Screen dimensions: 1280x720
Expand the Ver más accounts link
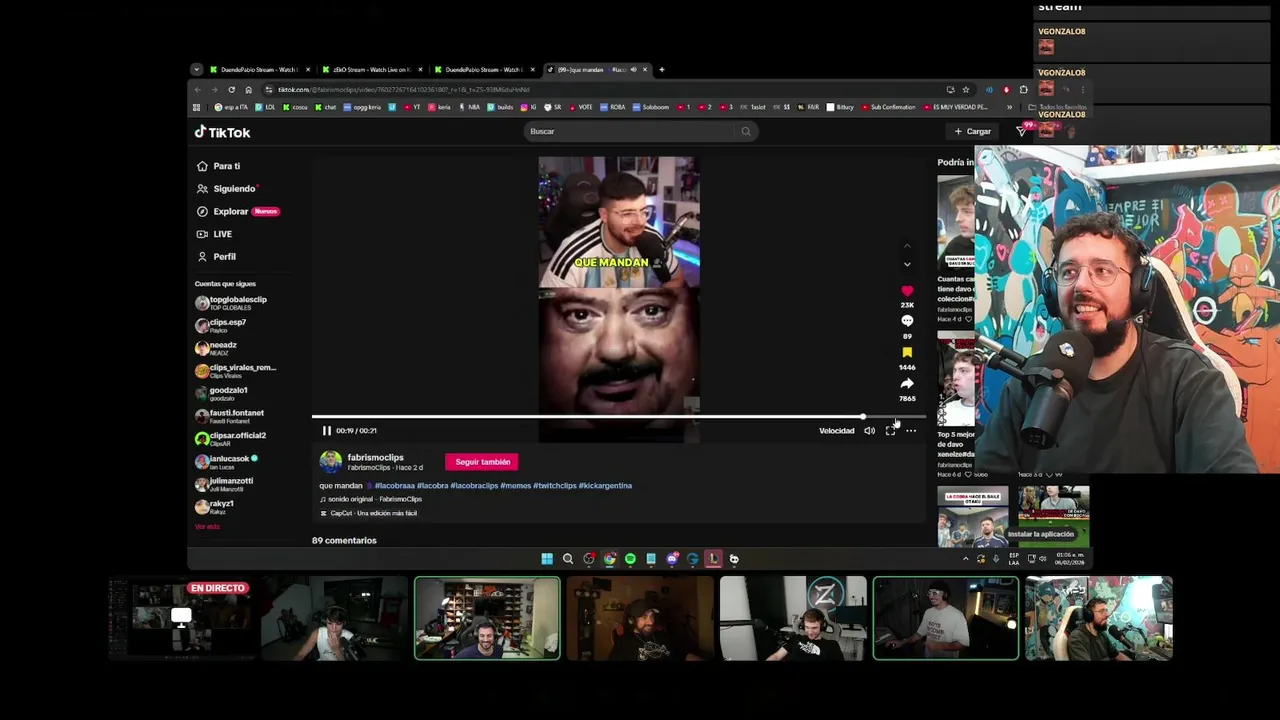[x=207, y=527]
